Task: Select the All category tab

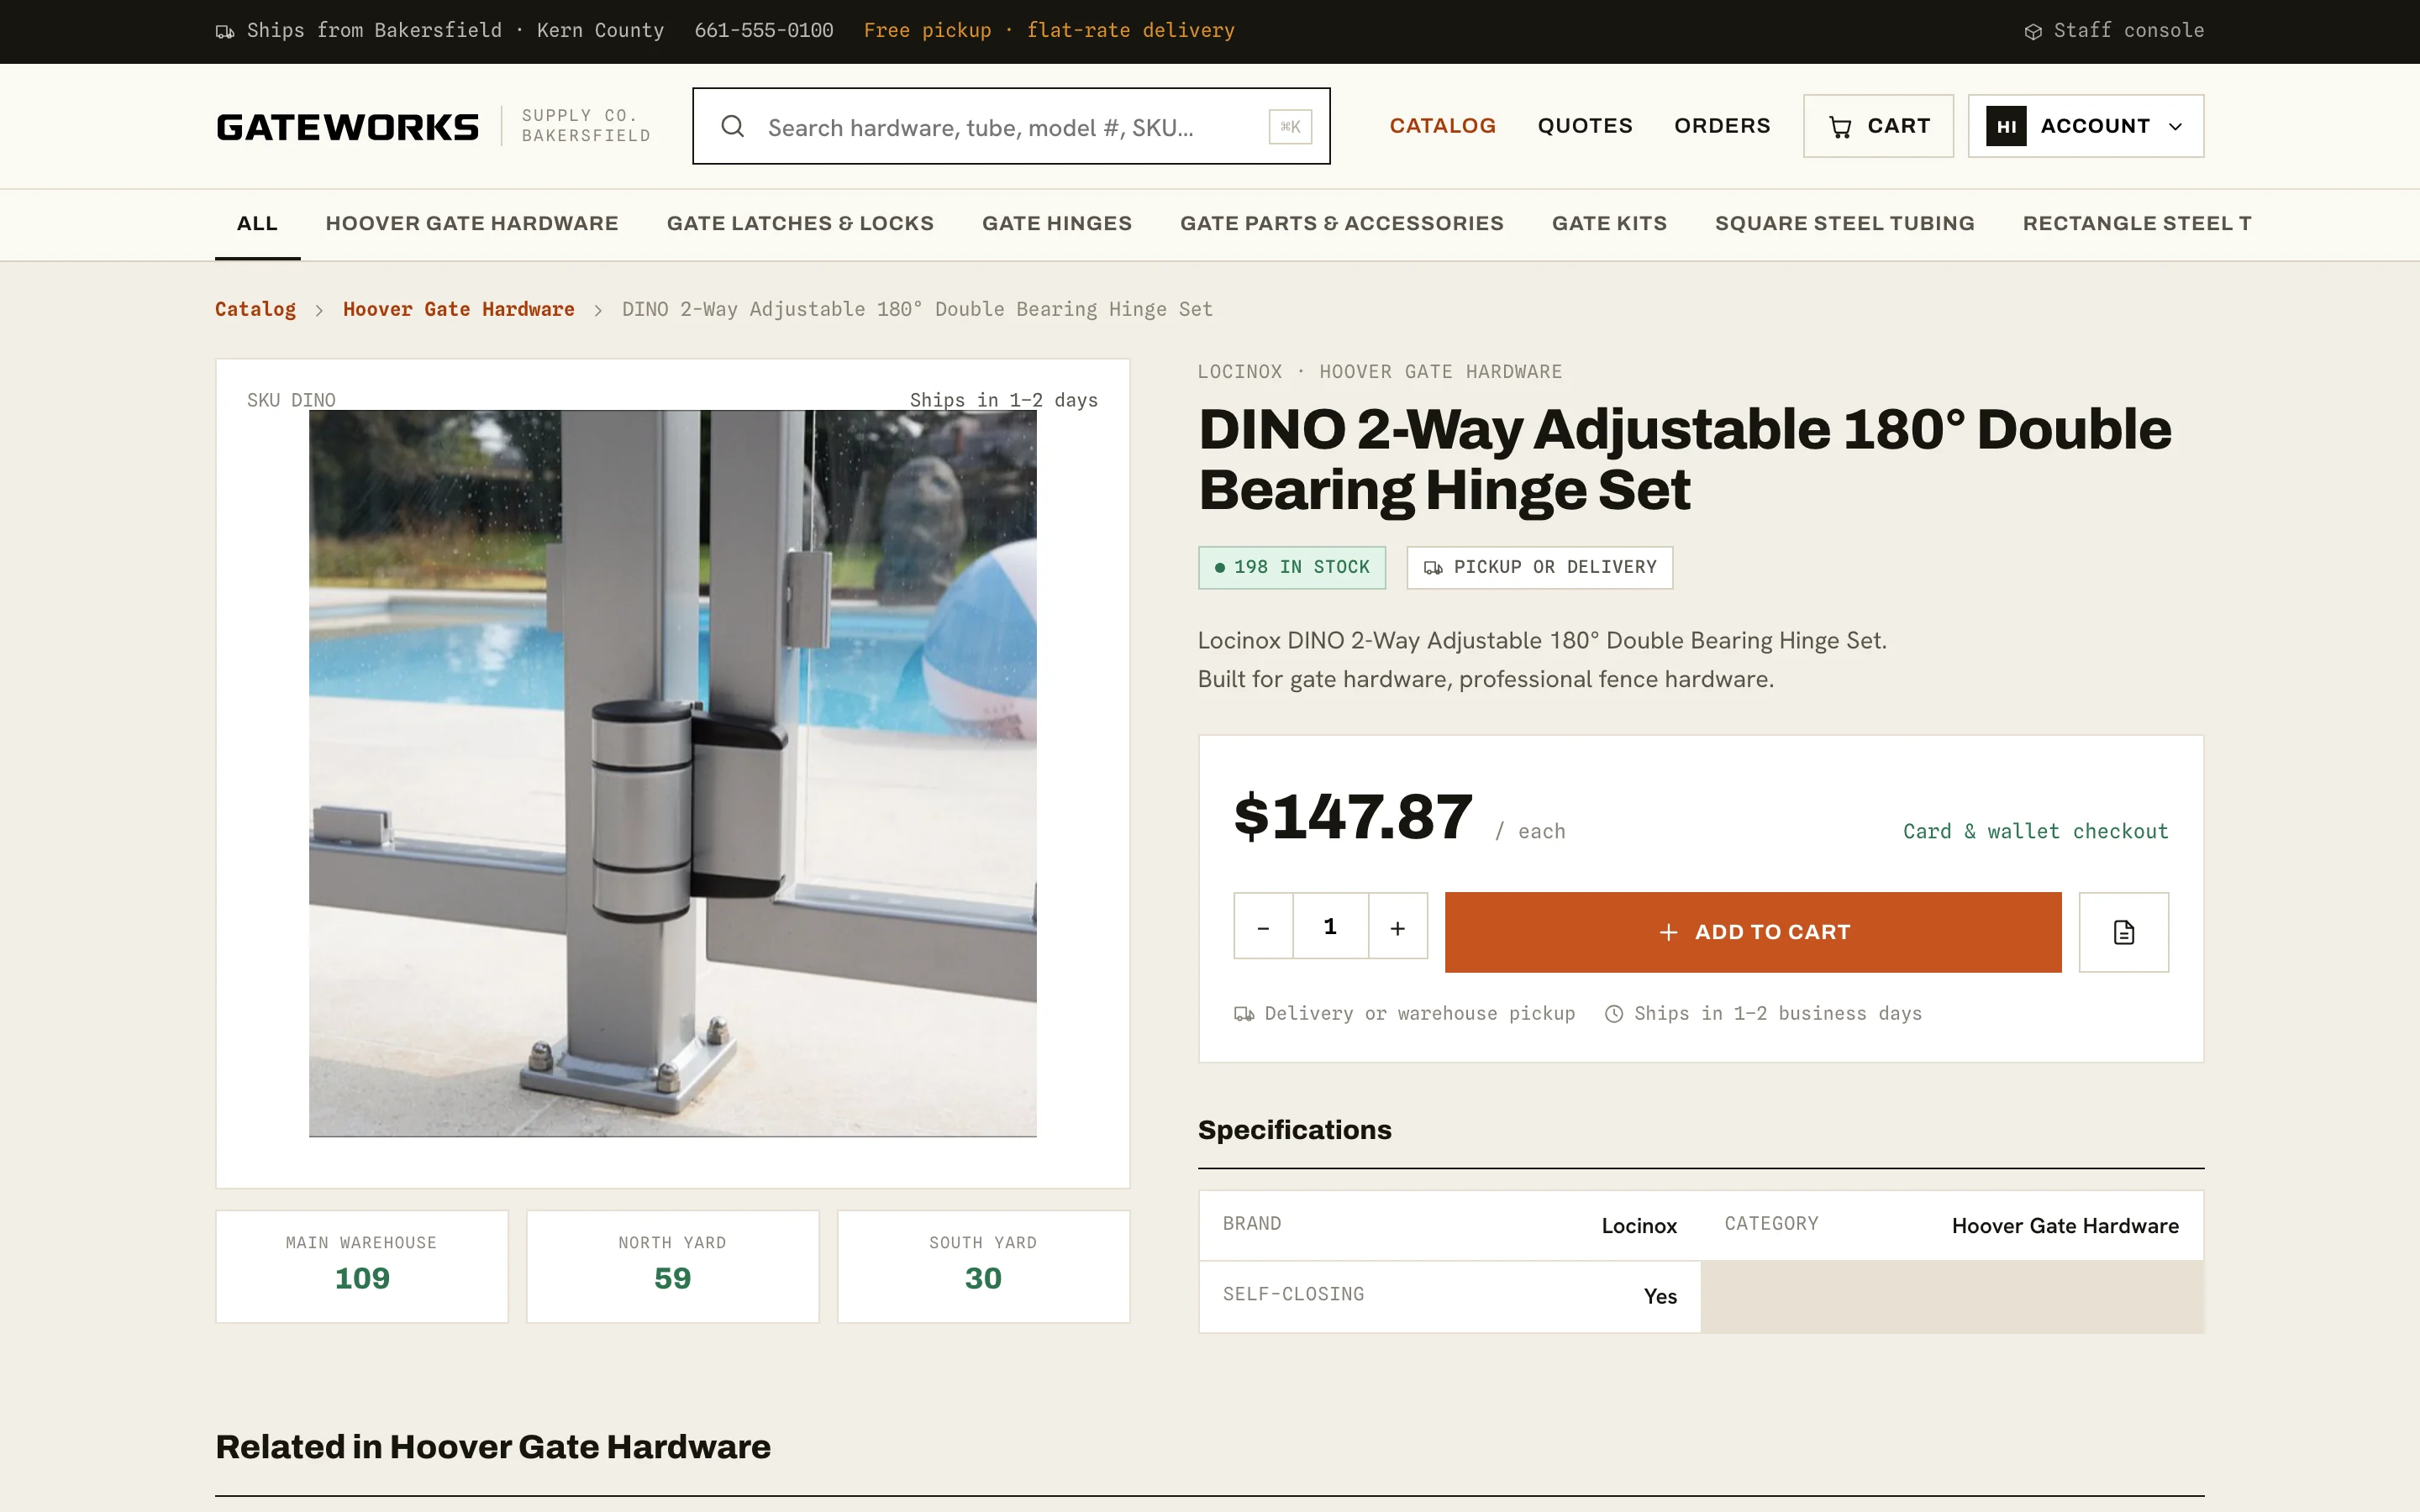Action: click(x=257, y=224)
